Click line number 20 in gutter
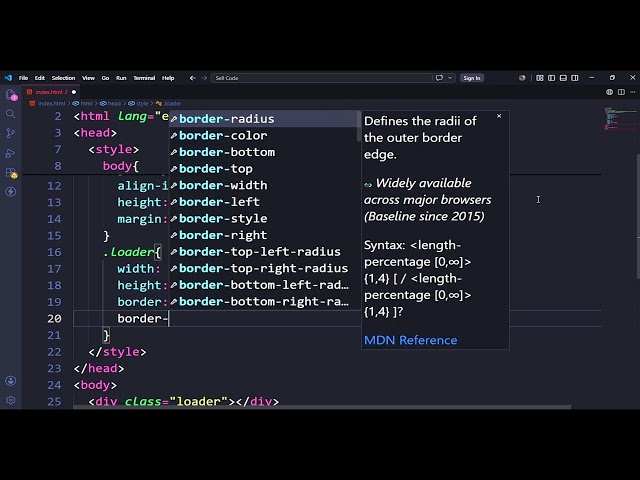Viewport: 640px width, 480px height. pyautogui.click(x=54, y=318)
